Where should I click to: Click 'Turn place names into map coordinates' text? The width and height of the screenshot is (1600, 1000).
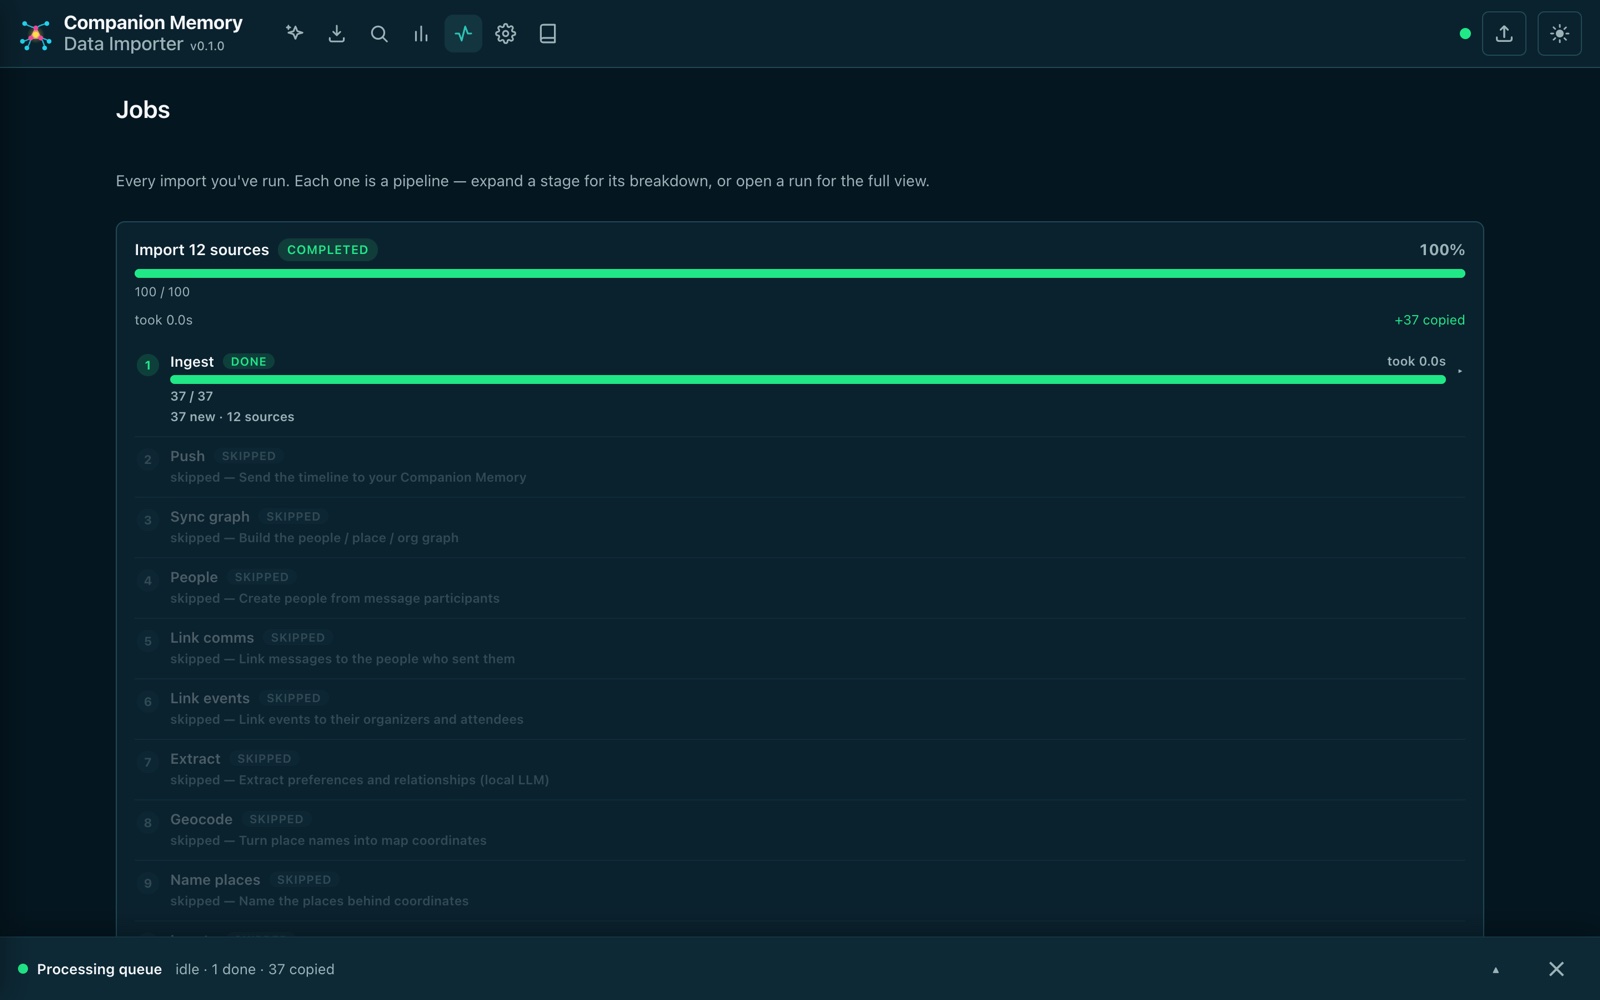[x=362, y=841]
